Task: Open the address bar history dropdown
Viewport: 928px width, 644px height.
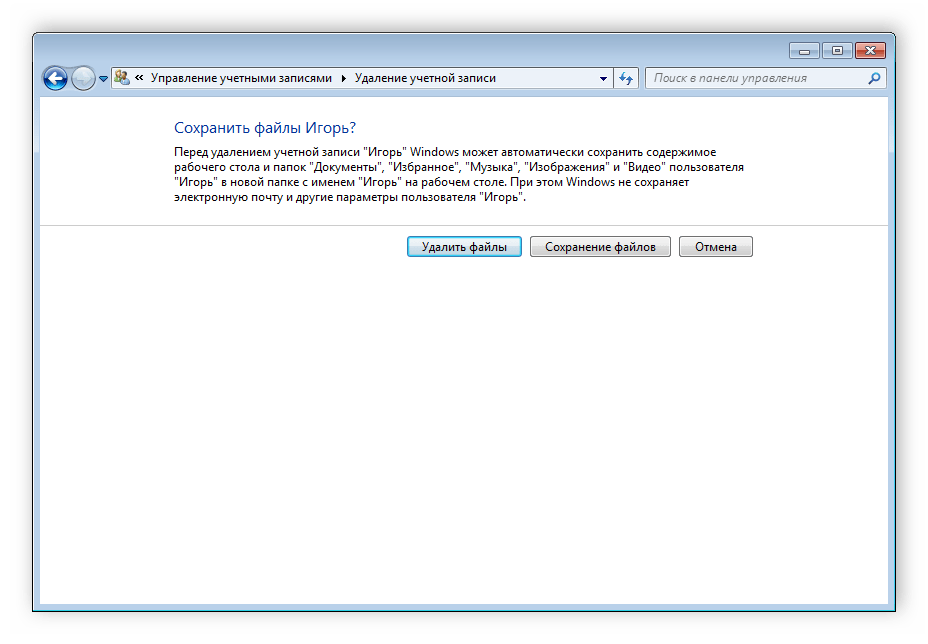Action: [603, 78]
